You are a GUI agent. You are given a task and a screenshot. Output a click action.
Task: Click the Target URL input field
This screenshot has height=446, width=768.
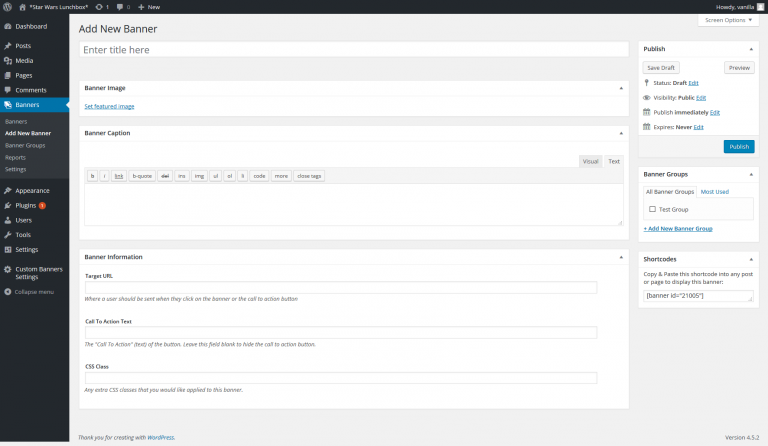click(341, 288)
